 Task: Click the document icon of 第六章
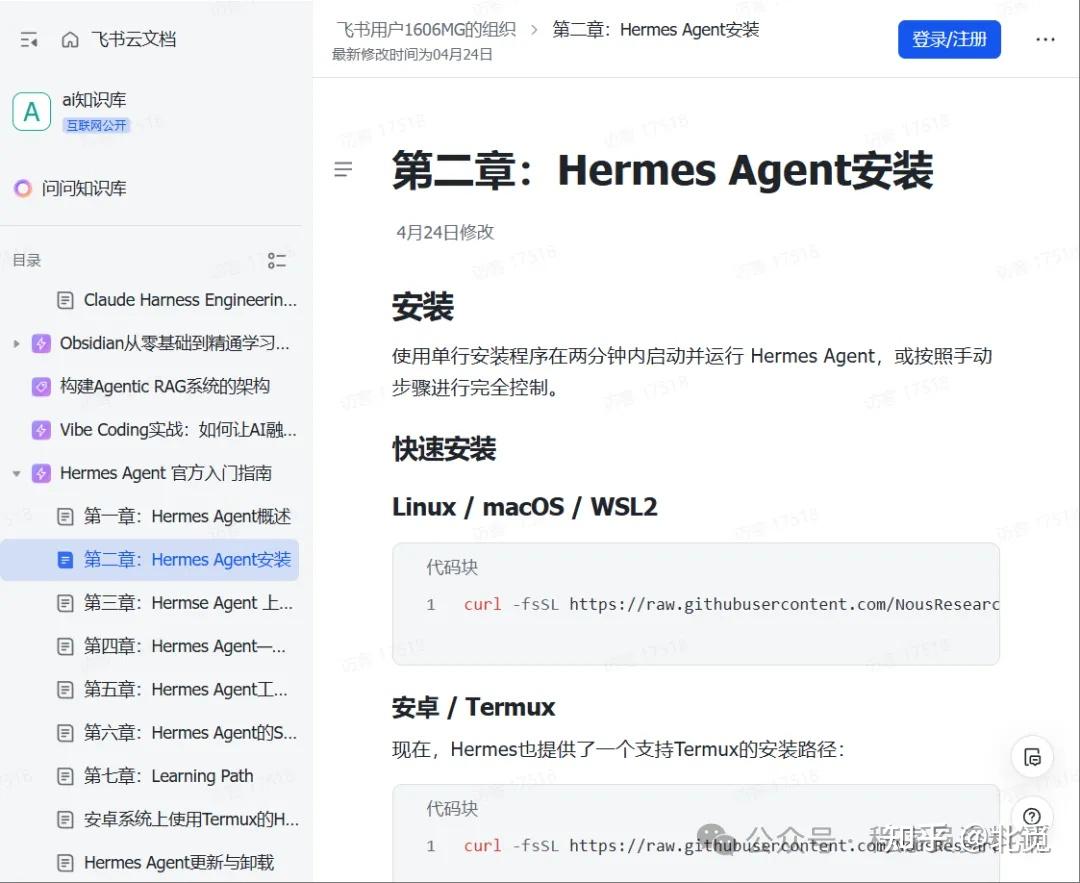pyautogui.click(x=65, y=733)
